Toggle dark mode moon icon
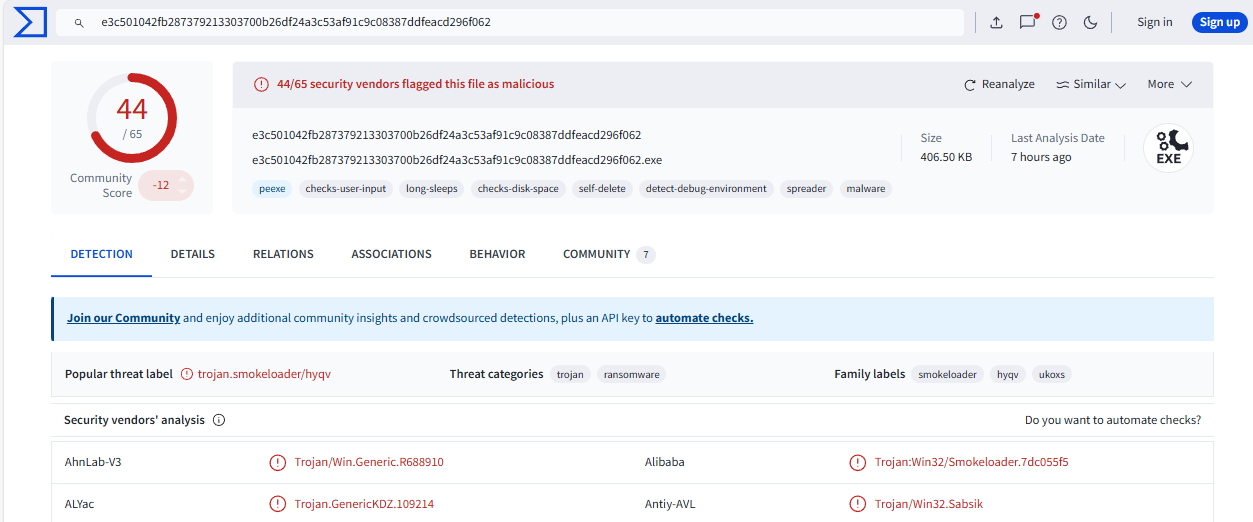The image size is (1253, 522). pos(1090,22)
